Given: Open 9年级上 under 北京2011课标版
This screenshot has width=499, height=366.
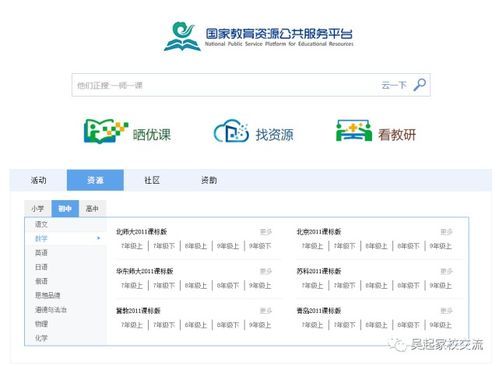Looking at the screenshot, I should [440, 246].
